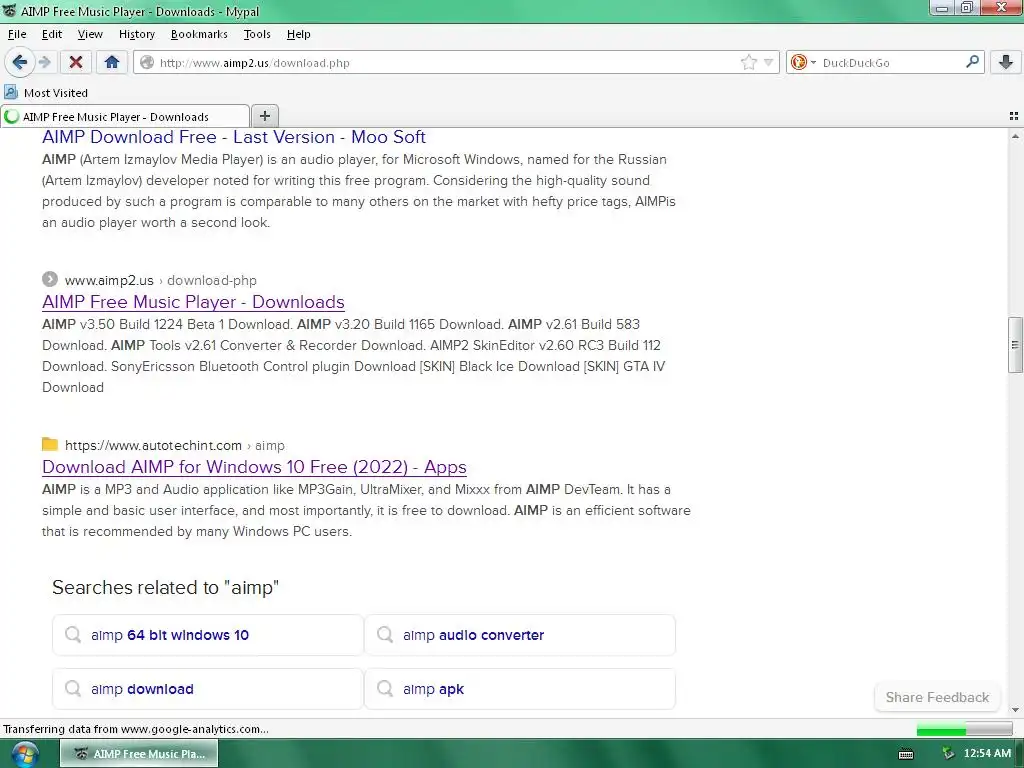Search related: aimp apk
Screen dimensions: 1024x768
point(520,689)
